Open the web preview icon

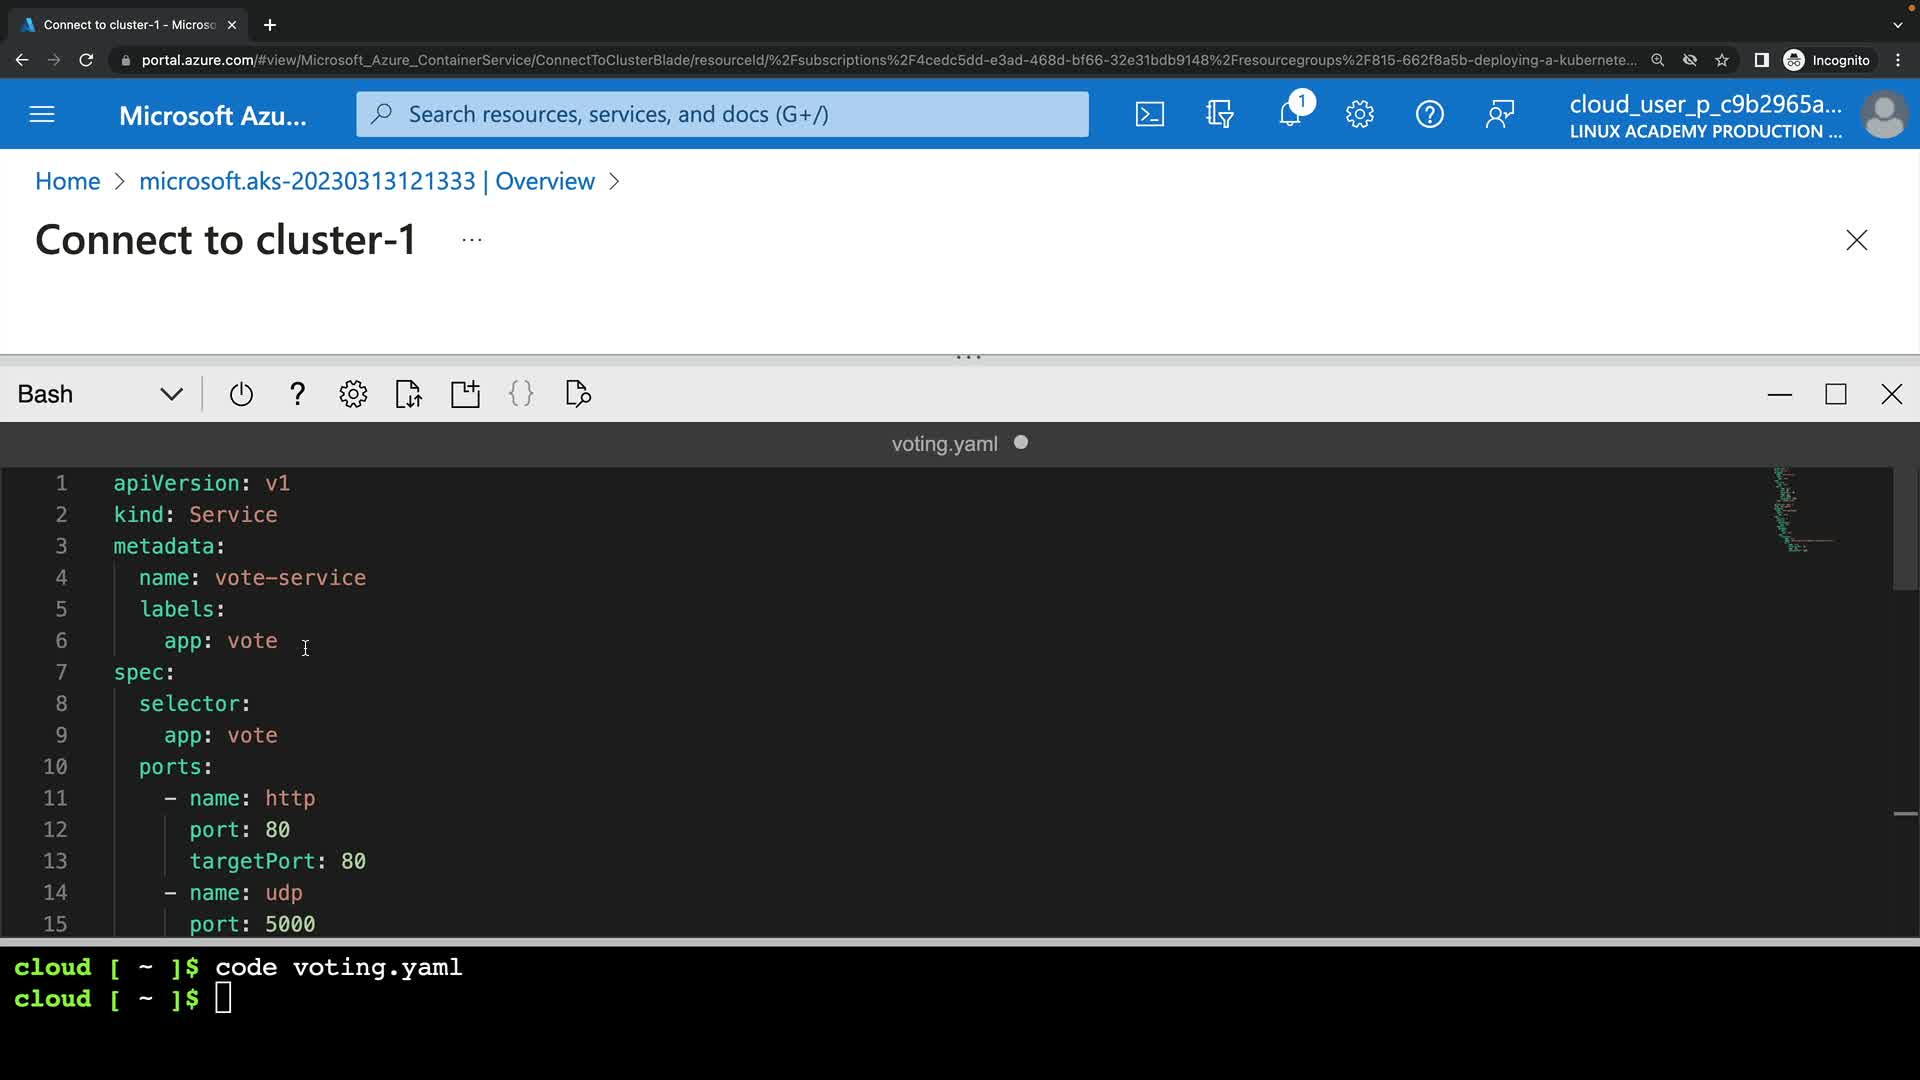[x=578, y=394]
